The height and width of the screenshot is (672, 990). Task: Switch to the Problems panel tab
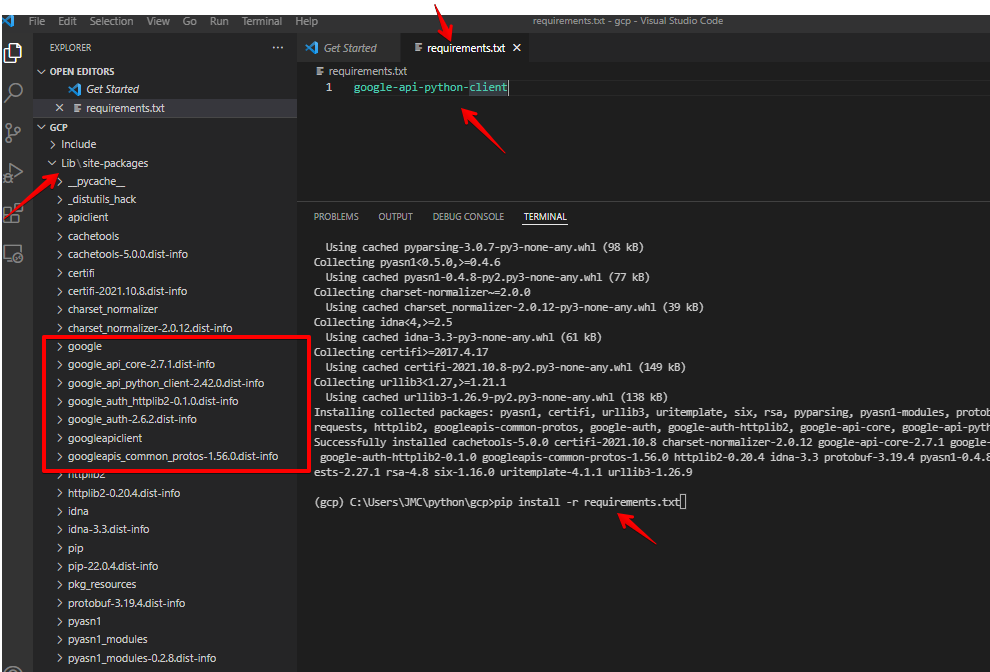click(336, 217)
